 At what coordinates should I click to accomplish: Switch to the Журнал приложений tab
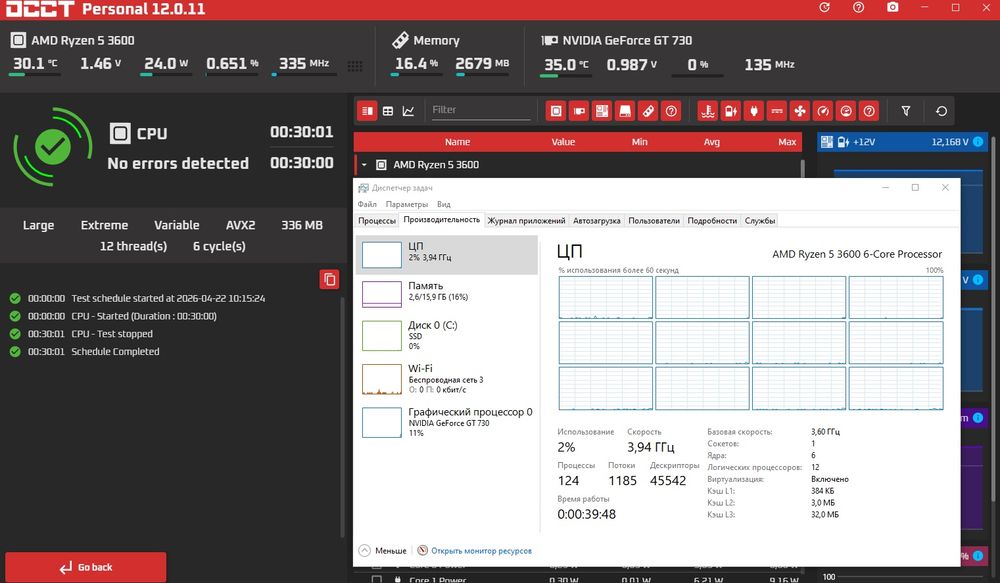(x=526, y=221)
